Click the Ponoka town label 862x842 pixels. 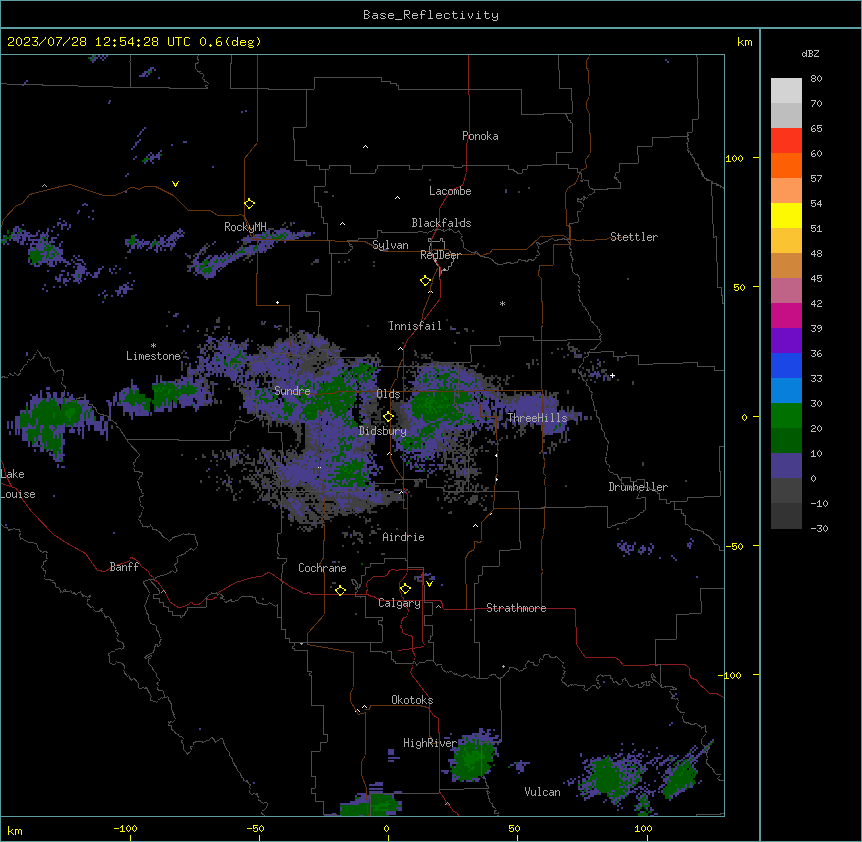point(480,136)
